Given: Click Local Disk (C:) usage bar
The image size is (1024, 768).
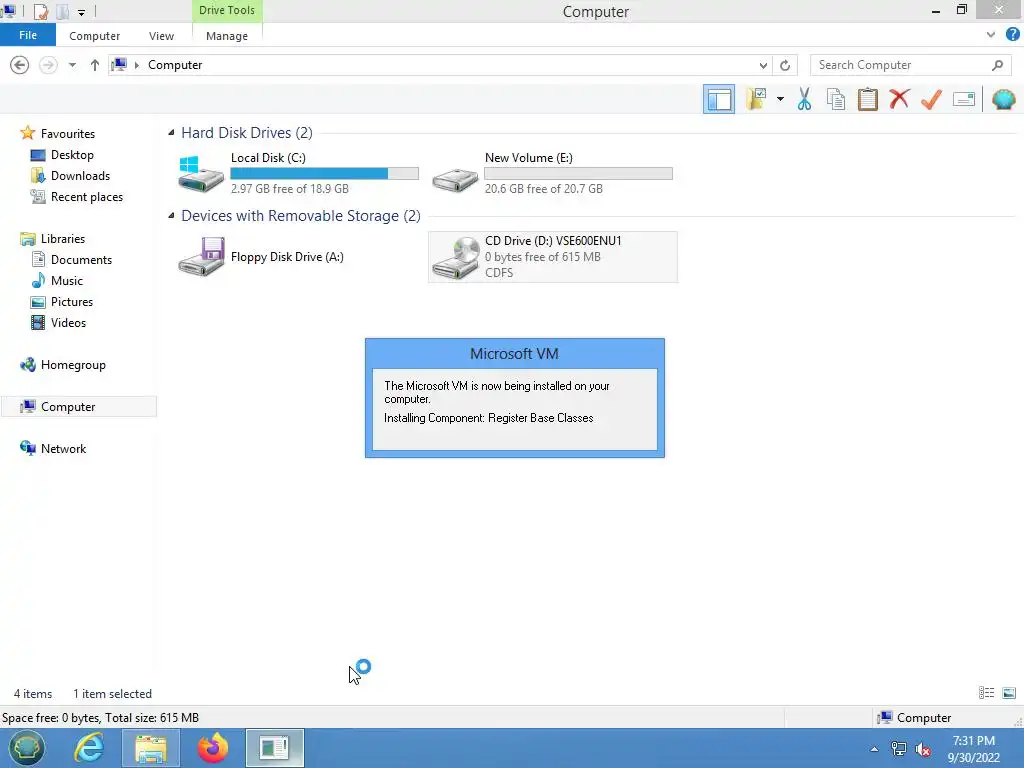Looking at the screenshot, I should coord(325,173).
